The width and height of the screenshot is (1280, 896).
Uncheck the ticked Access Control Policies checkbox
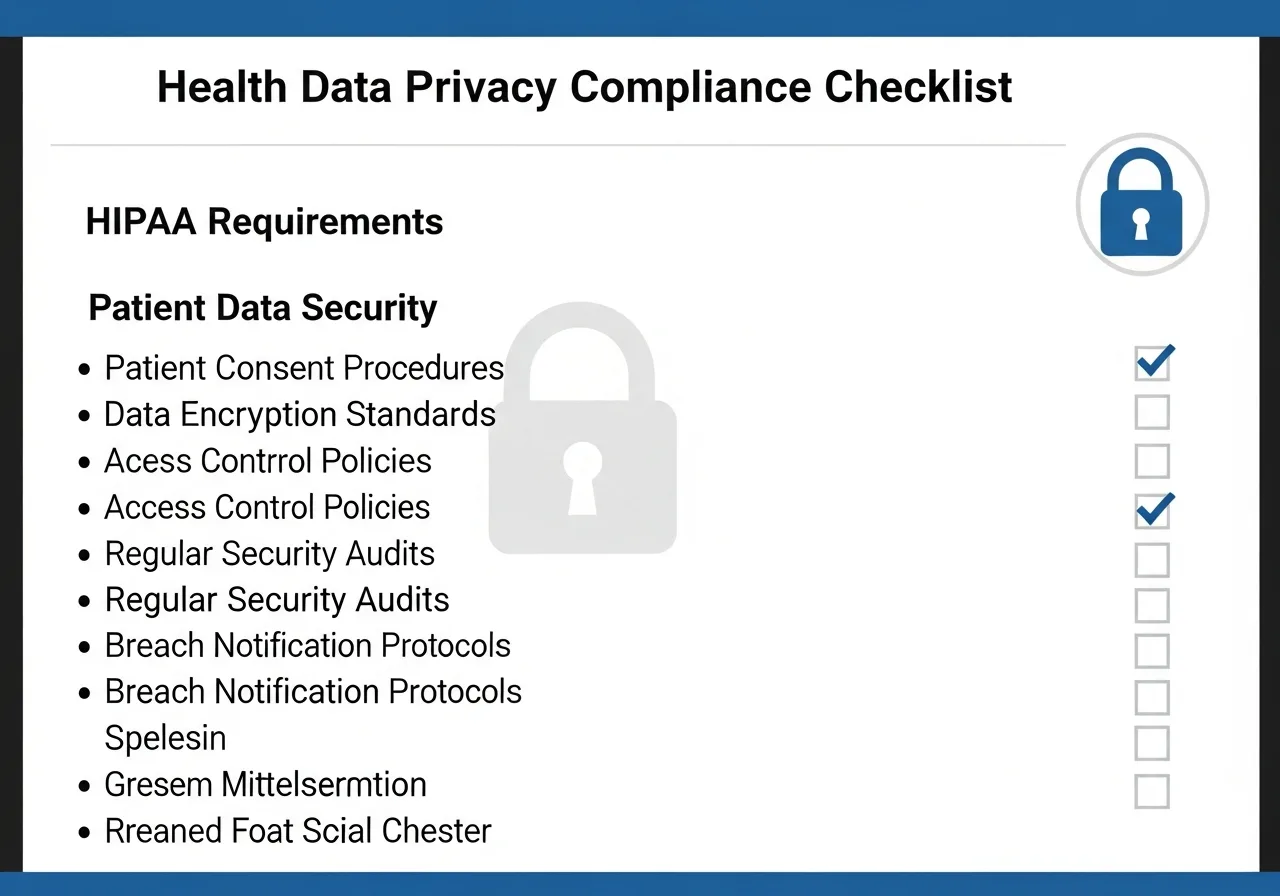coord(1152,511)
